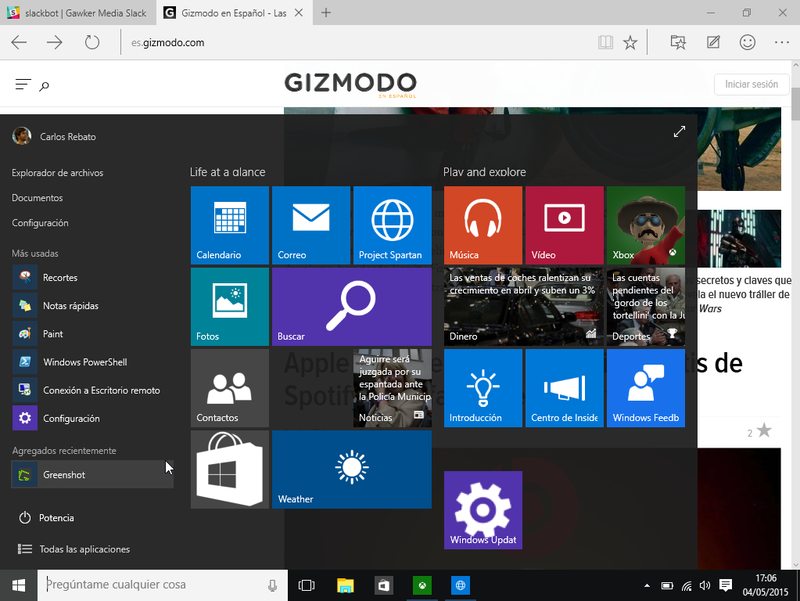This screenshot has width=800, height=601.
Task: Open the Vídeo tile
Action: [x=564, y=225]
